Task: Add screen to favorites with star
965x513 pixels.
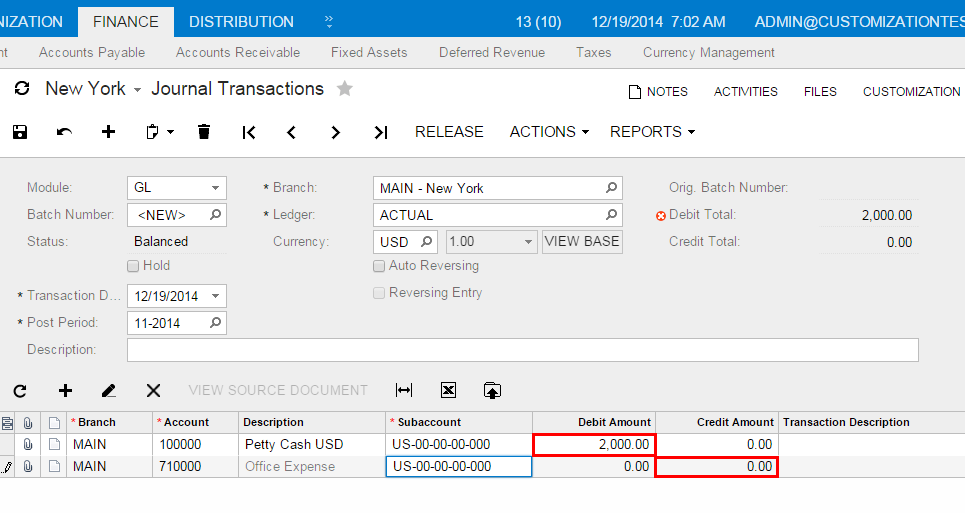Action: (x=345, y=89)
